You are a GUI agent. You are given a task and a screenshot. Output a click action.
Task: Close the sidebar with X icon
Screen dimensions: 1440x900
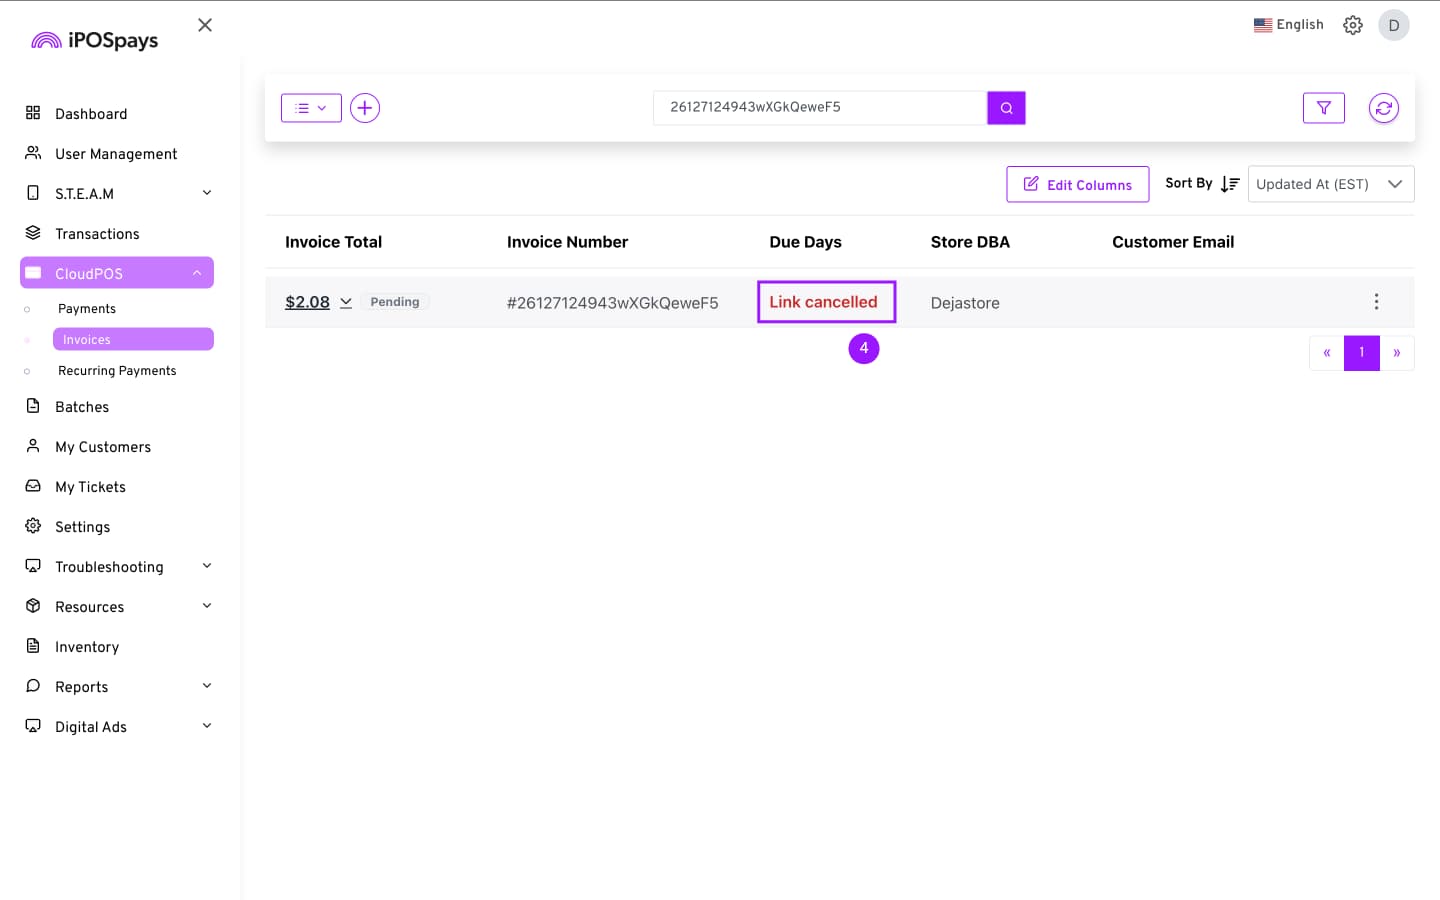205,25
